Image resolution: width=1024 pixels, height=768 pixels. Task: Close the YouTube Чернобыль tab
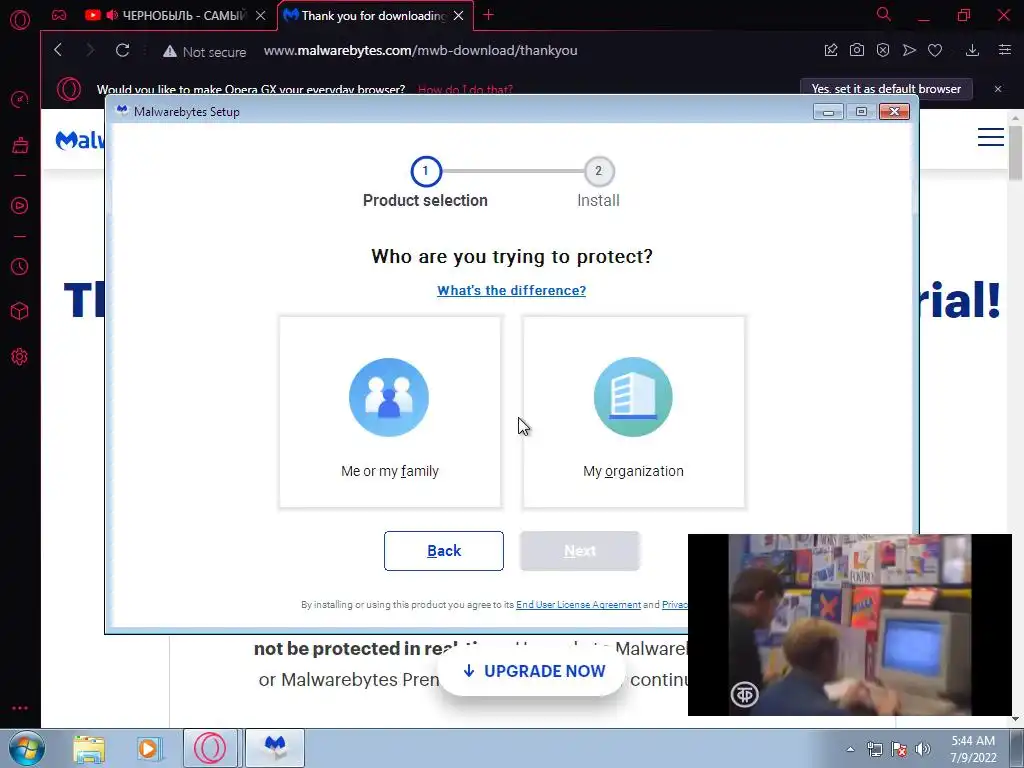click(261, 16)
